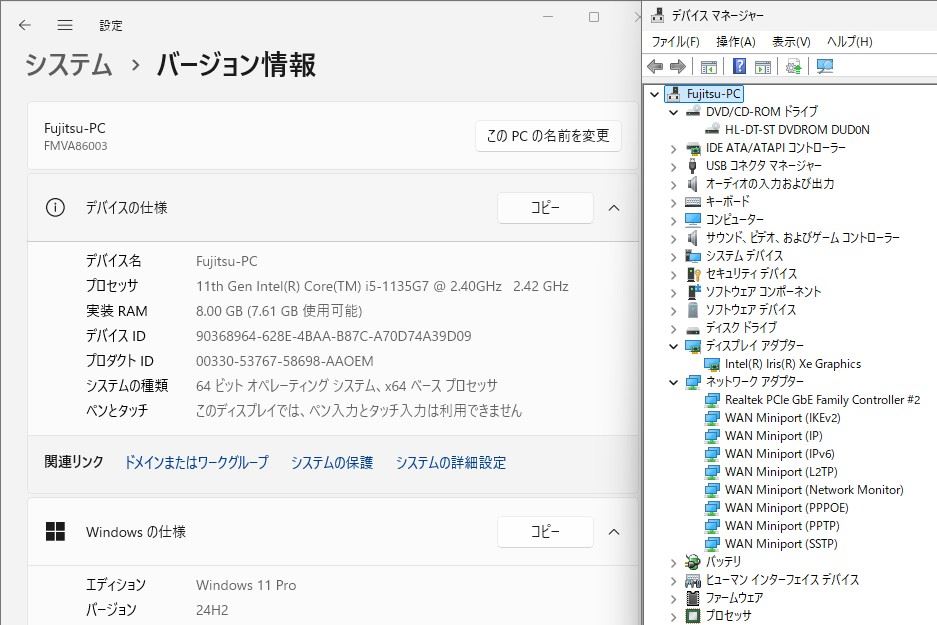Click the プロセッサ category icon in tree
The width and height of the screenshot is (937, 625).
(x=693, y=615)
